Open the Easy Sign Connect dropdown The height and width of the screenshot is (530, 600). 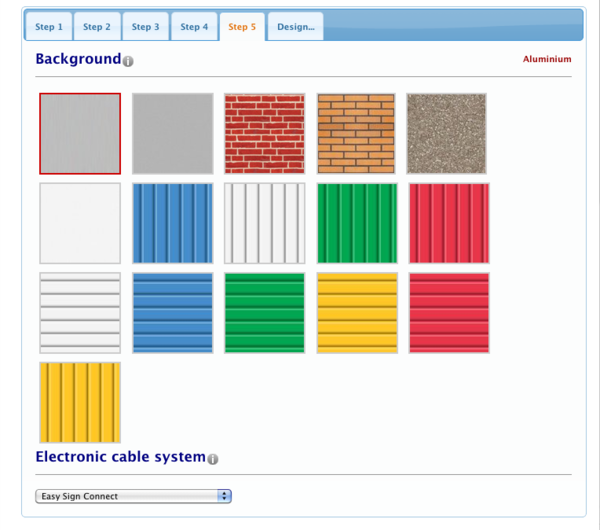pos(133,496)
